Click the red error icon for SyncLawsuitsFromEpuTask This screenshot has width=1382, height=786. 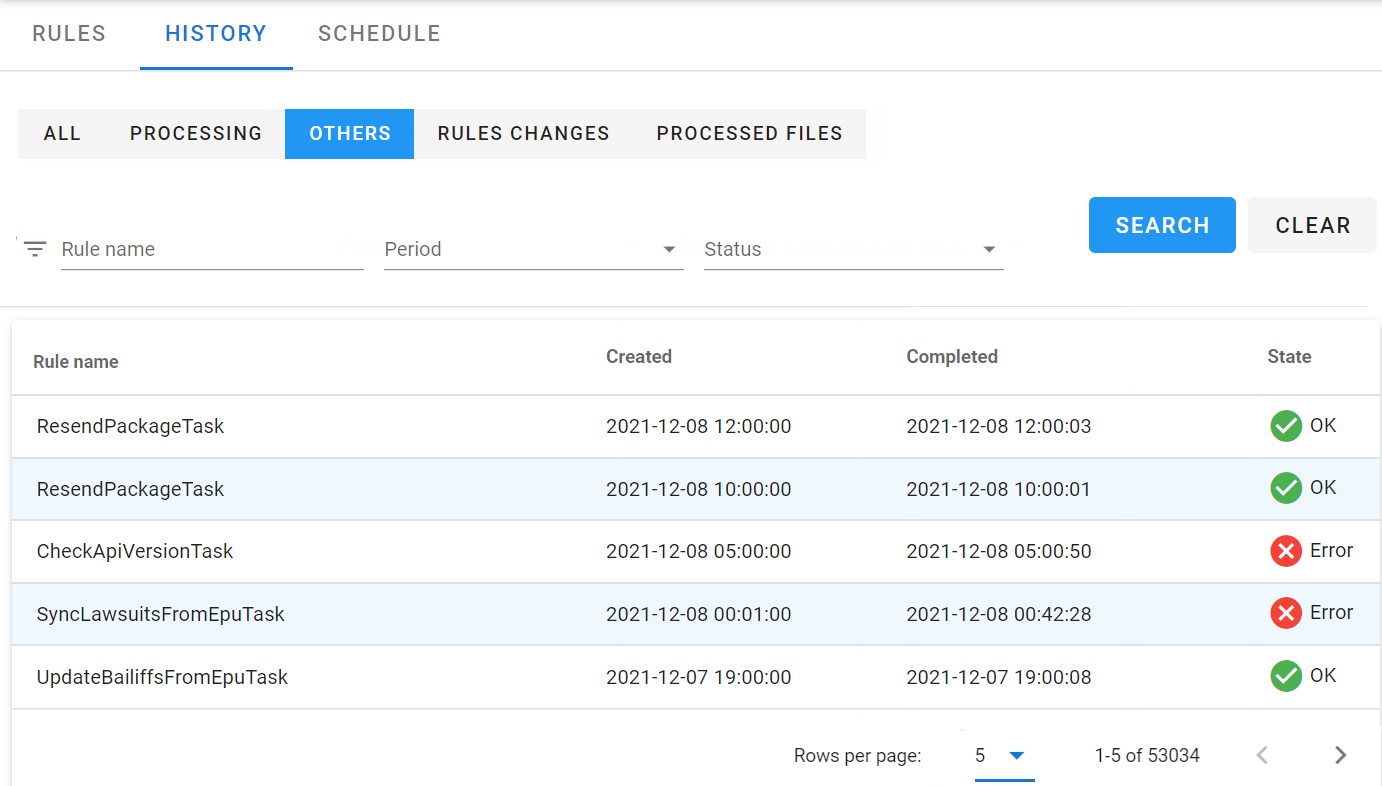(1285, 613)
